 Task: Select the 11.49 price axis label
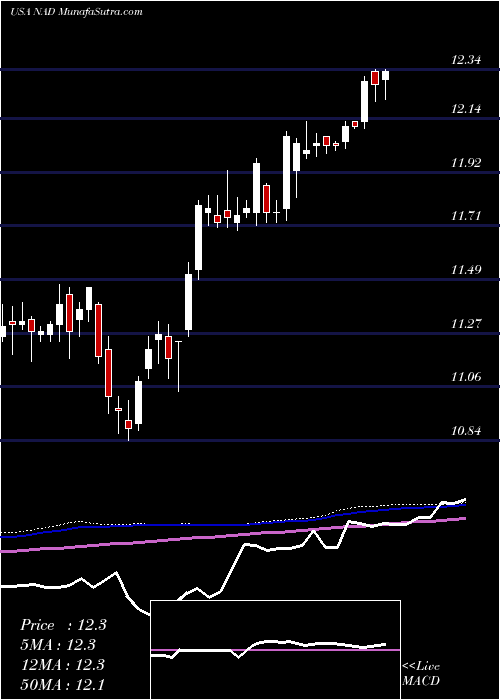click(x=466, y=269)
